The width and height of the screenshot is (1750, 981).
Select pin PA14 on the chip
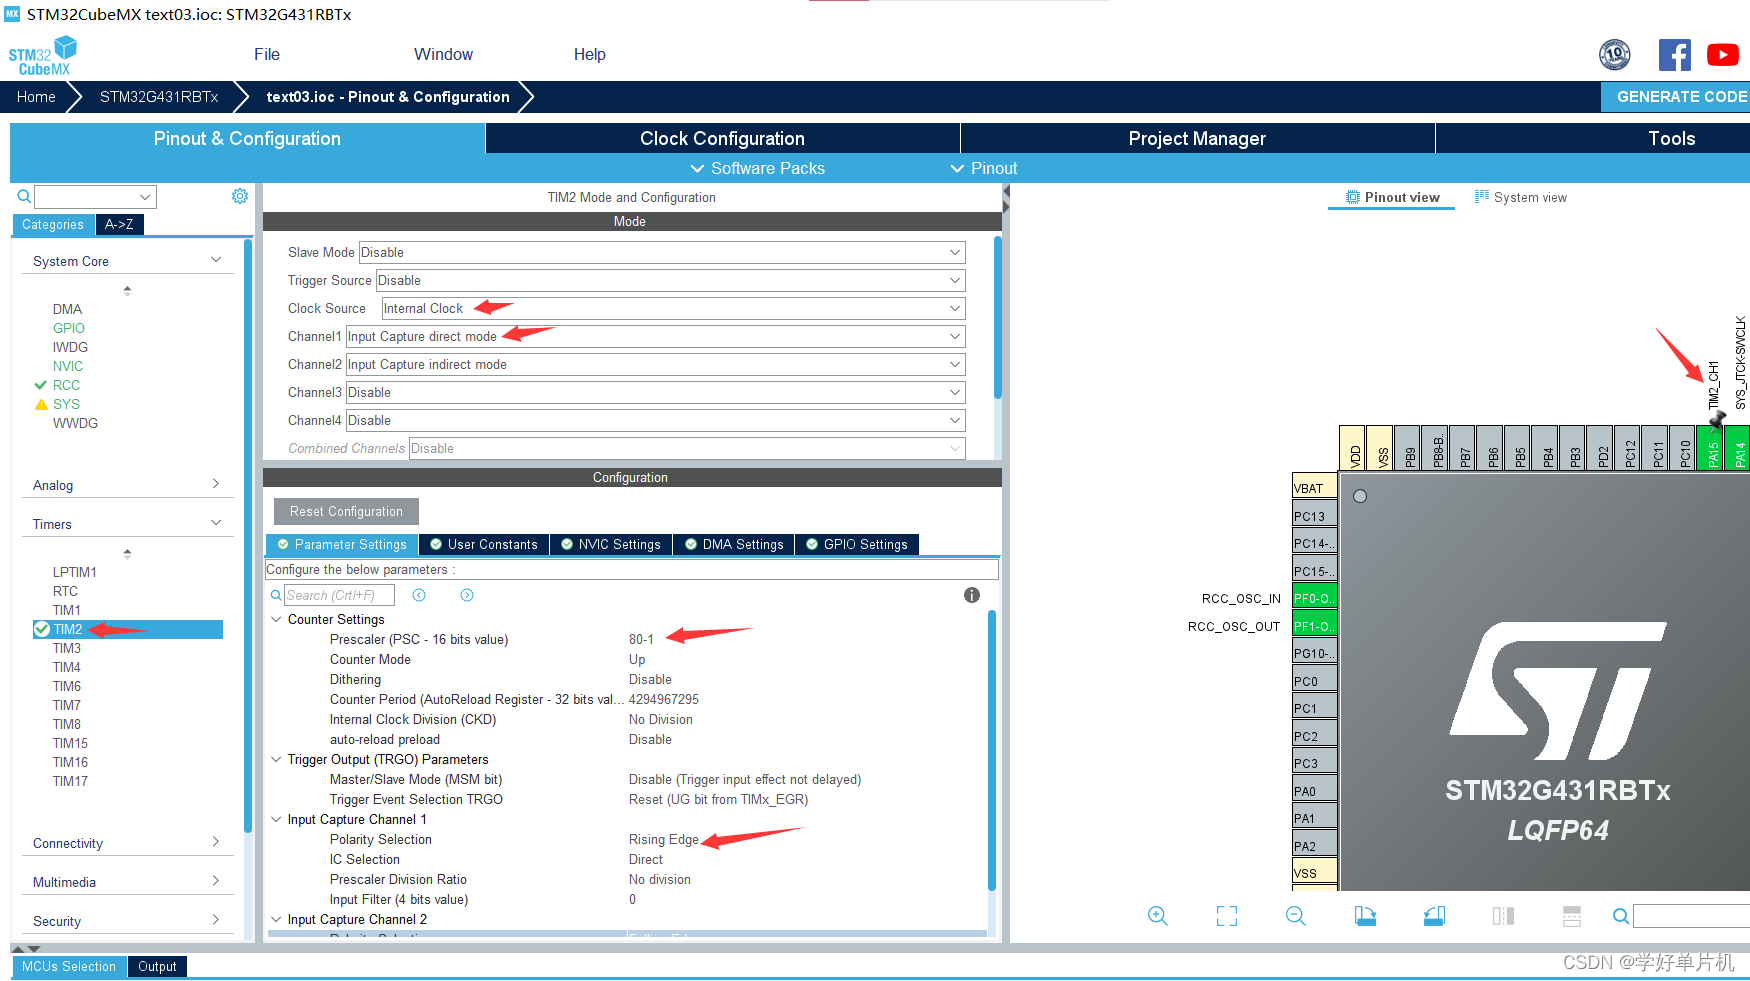(1738, 448)
